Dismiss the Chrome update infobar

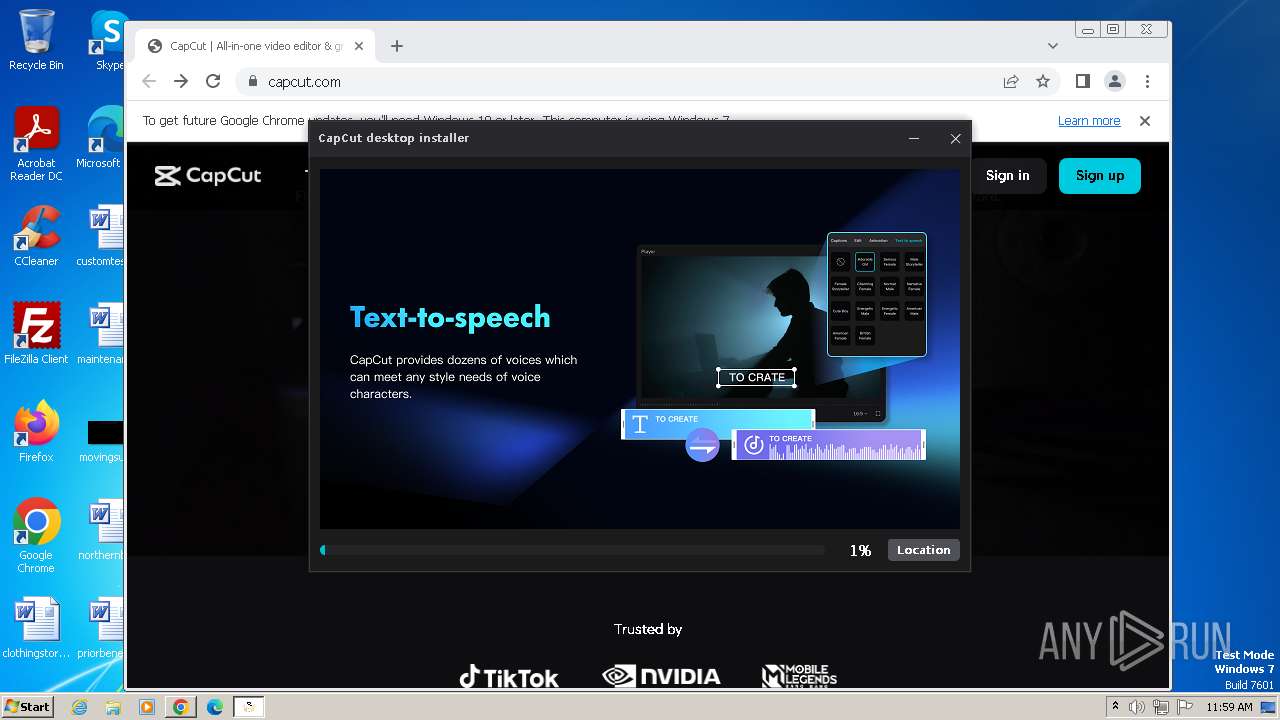[x=1145, y=121]
